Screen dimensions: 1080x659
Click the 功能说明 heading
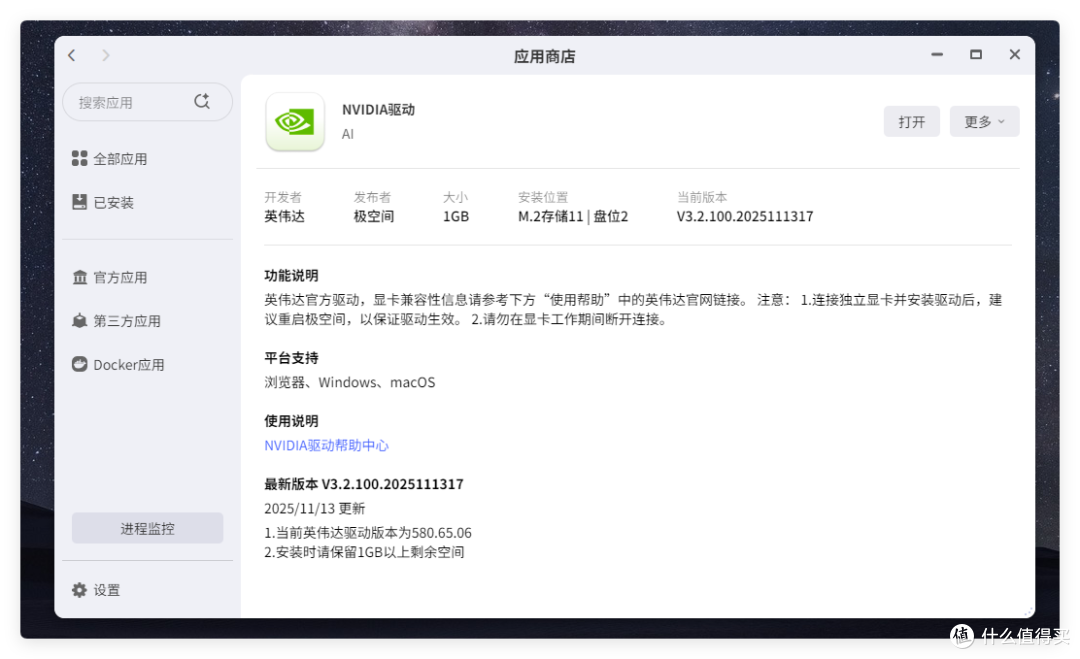pos(291,275)
